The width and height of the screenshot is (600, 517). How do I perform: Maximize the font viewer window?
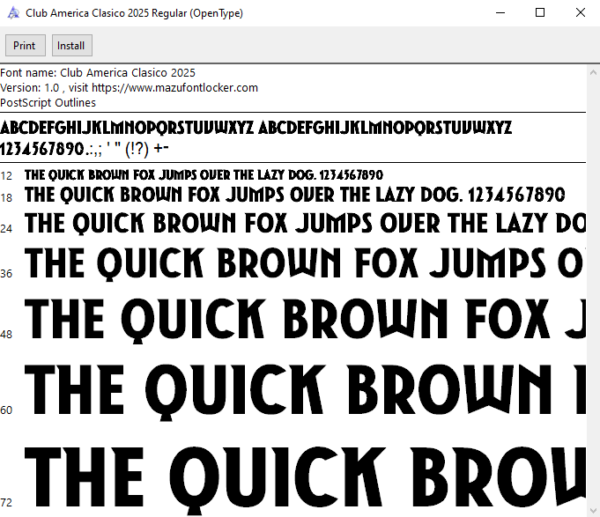(540, 13)
